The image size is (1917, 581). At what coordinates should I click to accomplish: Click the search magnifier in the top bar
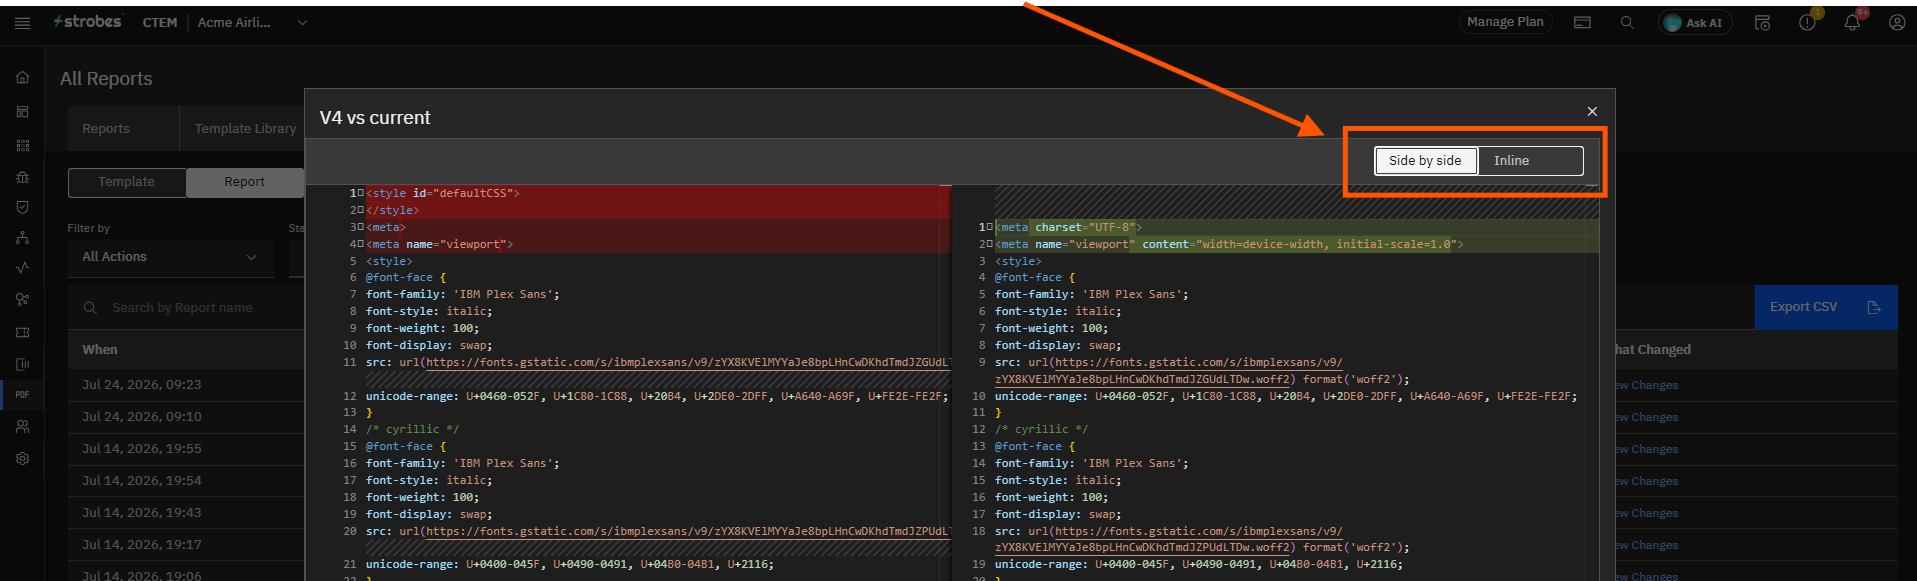click(x=1627, y=22)
